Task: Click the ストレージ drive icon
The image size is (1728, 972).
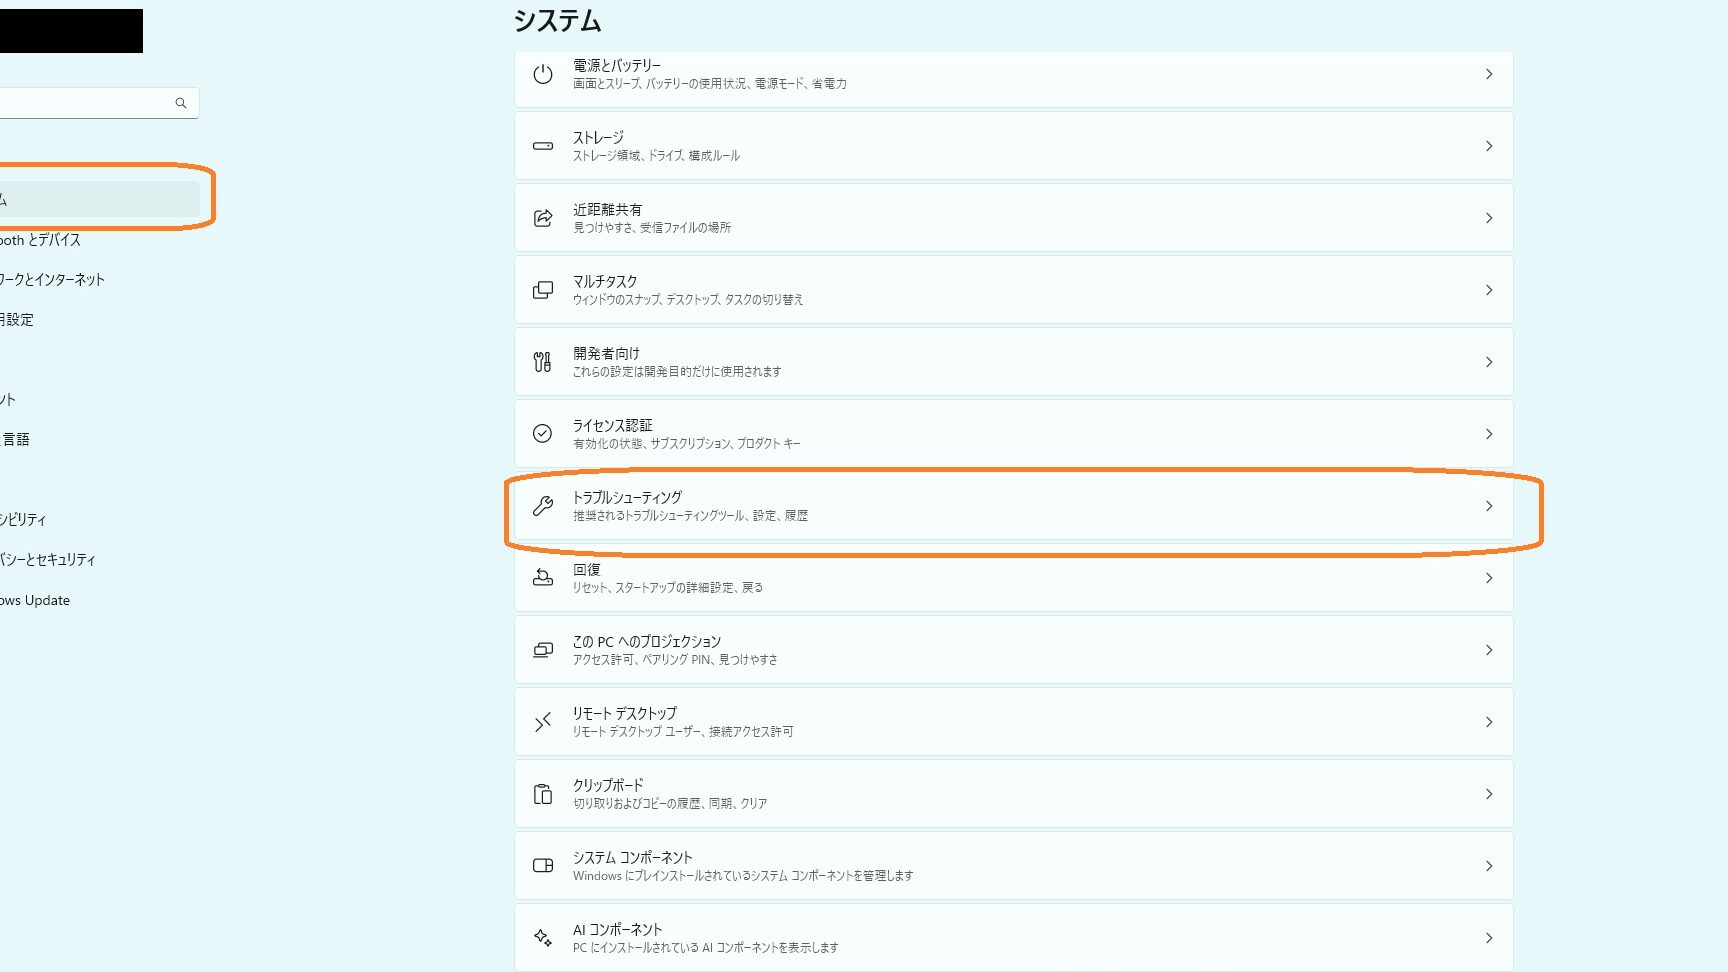Action: coord(543,146)
